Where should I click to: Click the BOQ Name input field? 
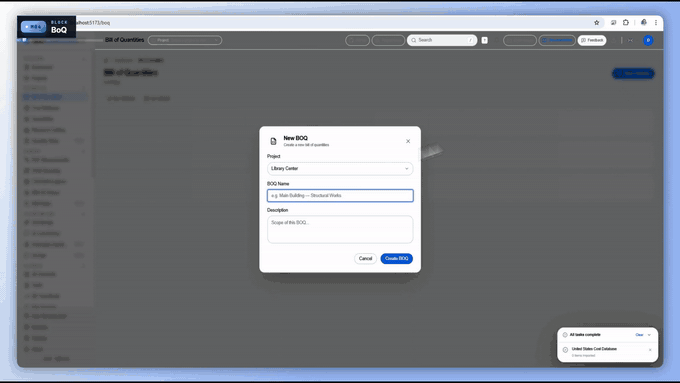(340, 196)
